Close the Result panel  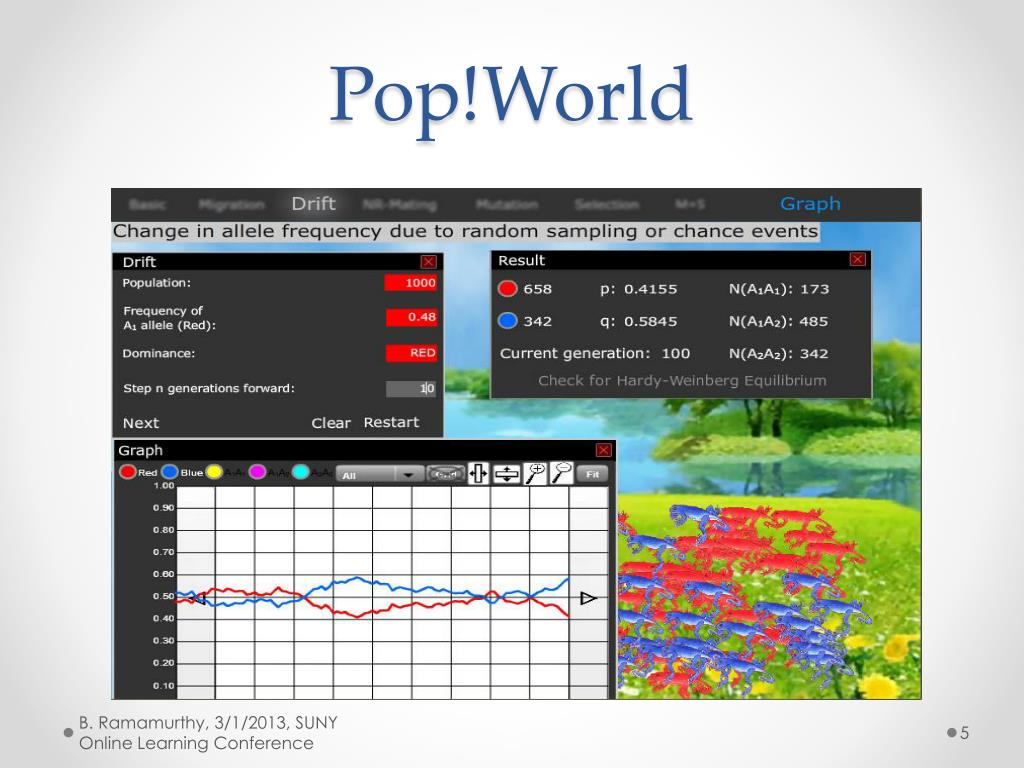pyautogui.click(x=857, y=259)
